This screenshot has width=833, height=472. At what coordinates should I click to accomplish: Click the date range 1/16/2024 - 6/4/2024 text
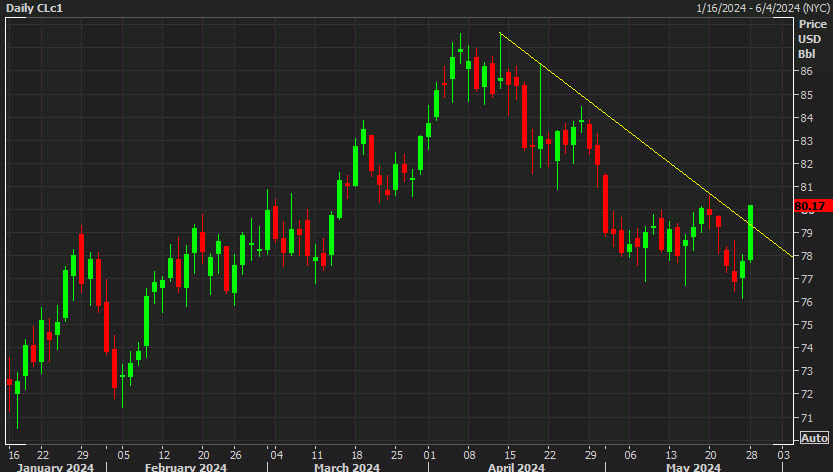762,8
